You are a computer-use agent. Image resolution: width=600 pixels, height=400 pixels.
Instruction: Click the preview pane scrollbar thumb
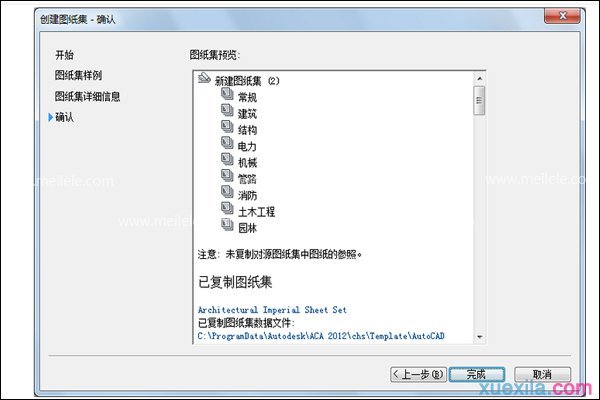[x=479, y=98]
